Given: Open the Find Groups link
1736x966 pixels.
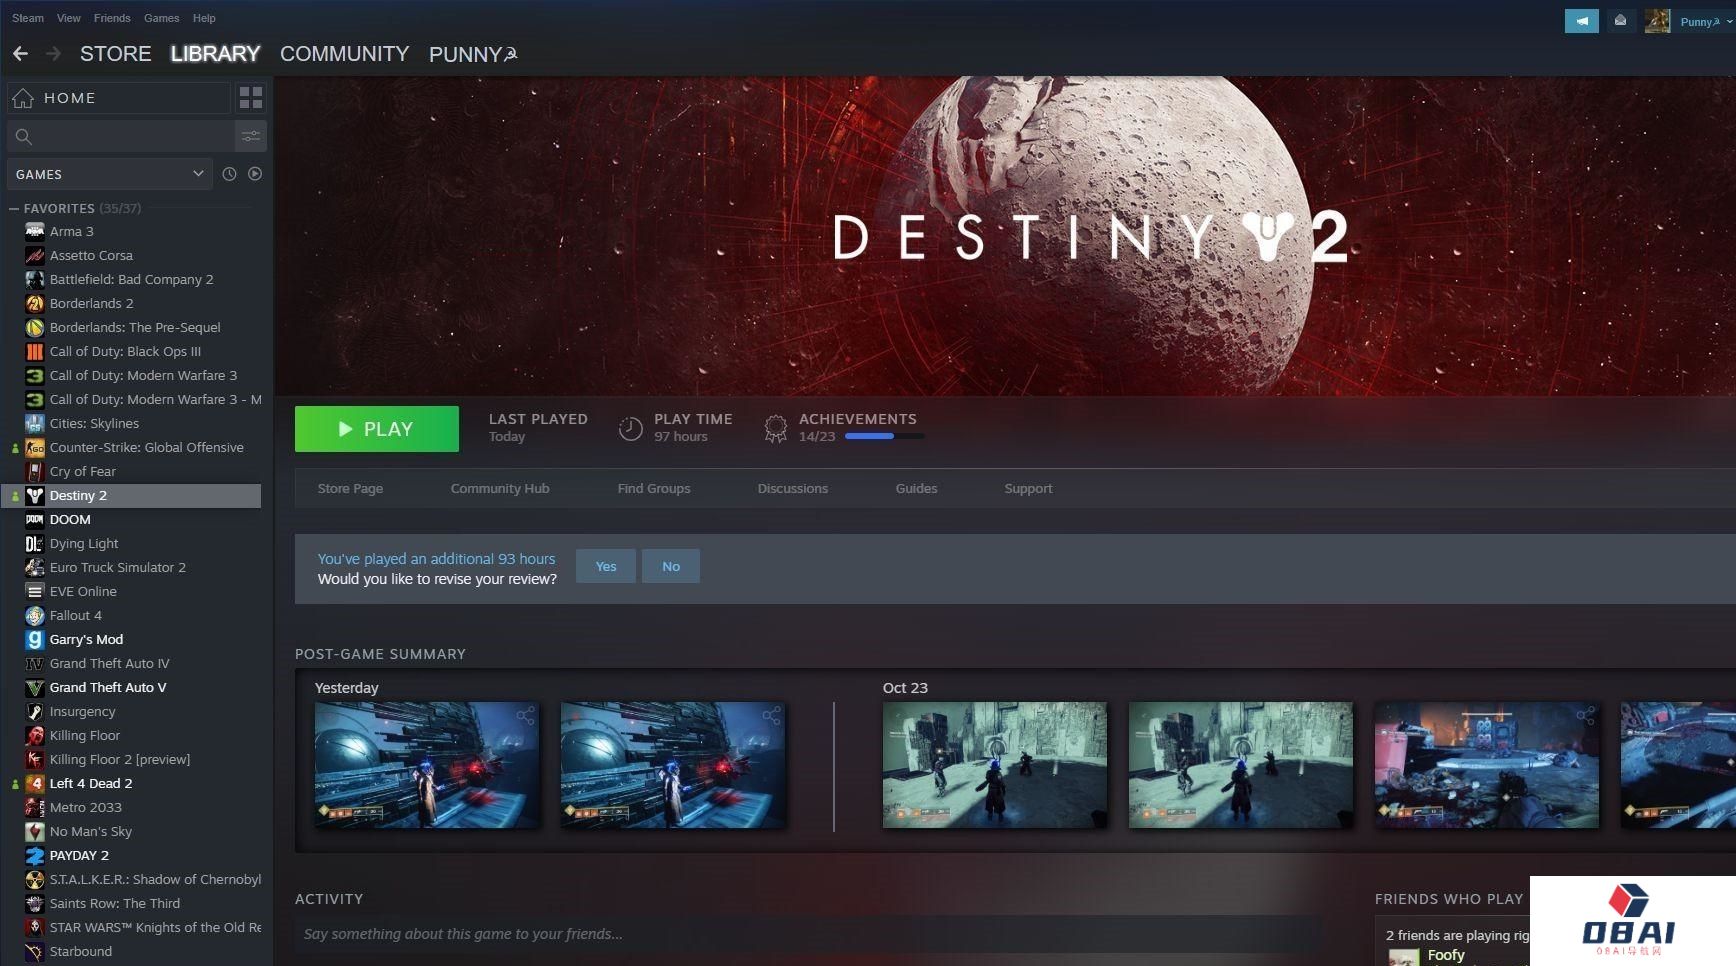Looking at the screenshot, I should [x=654, y=488].
